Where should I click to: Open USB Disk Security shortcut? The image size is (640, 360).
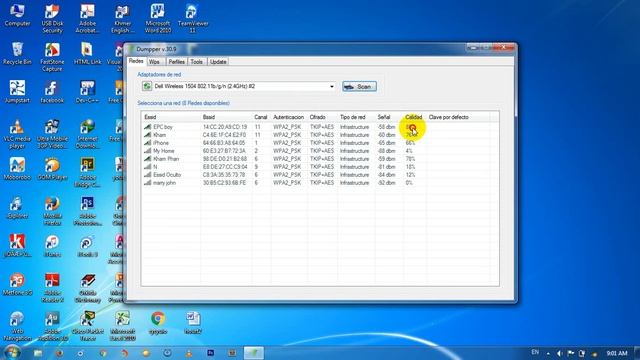point(52,19)
